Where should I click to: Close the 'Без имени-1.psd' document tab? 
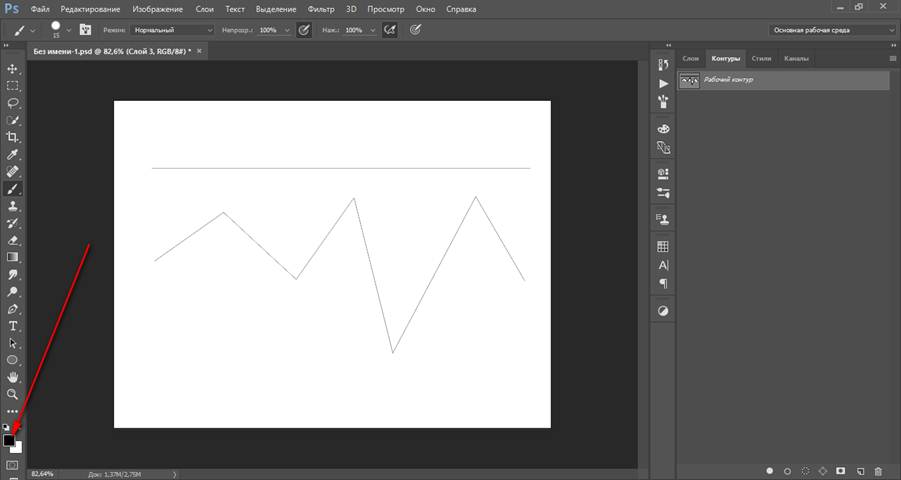tap(199, 51)
